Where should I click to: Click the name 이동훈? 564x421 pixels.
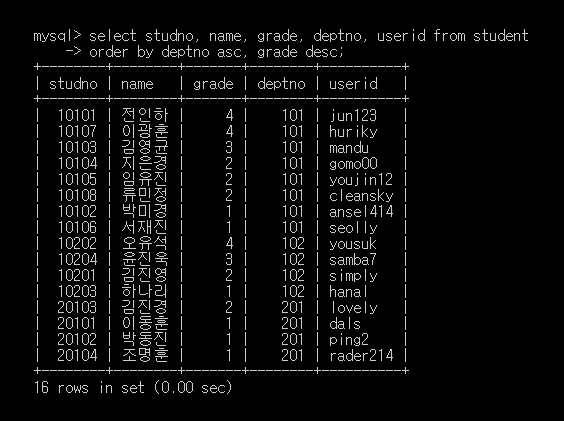click(x=145, y=323)
